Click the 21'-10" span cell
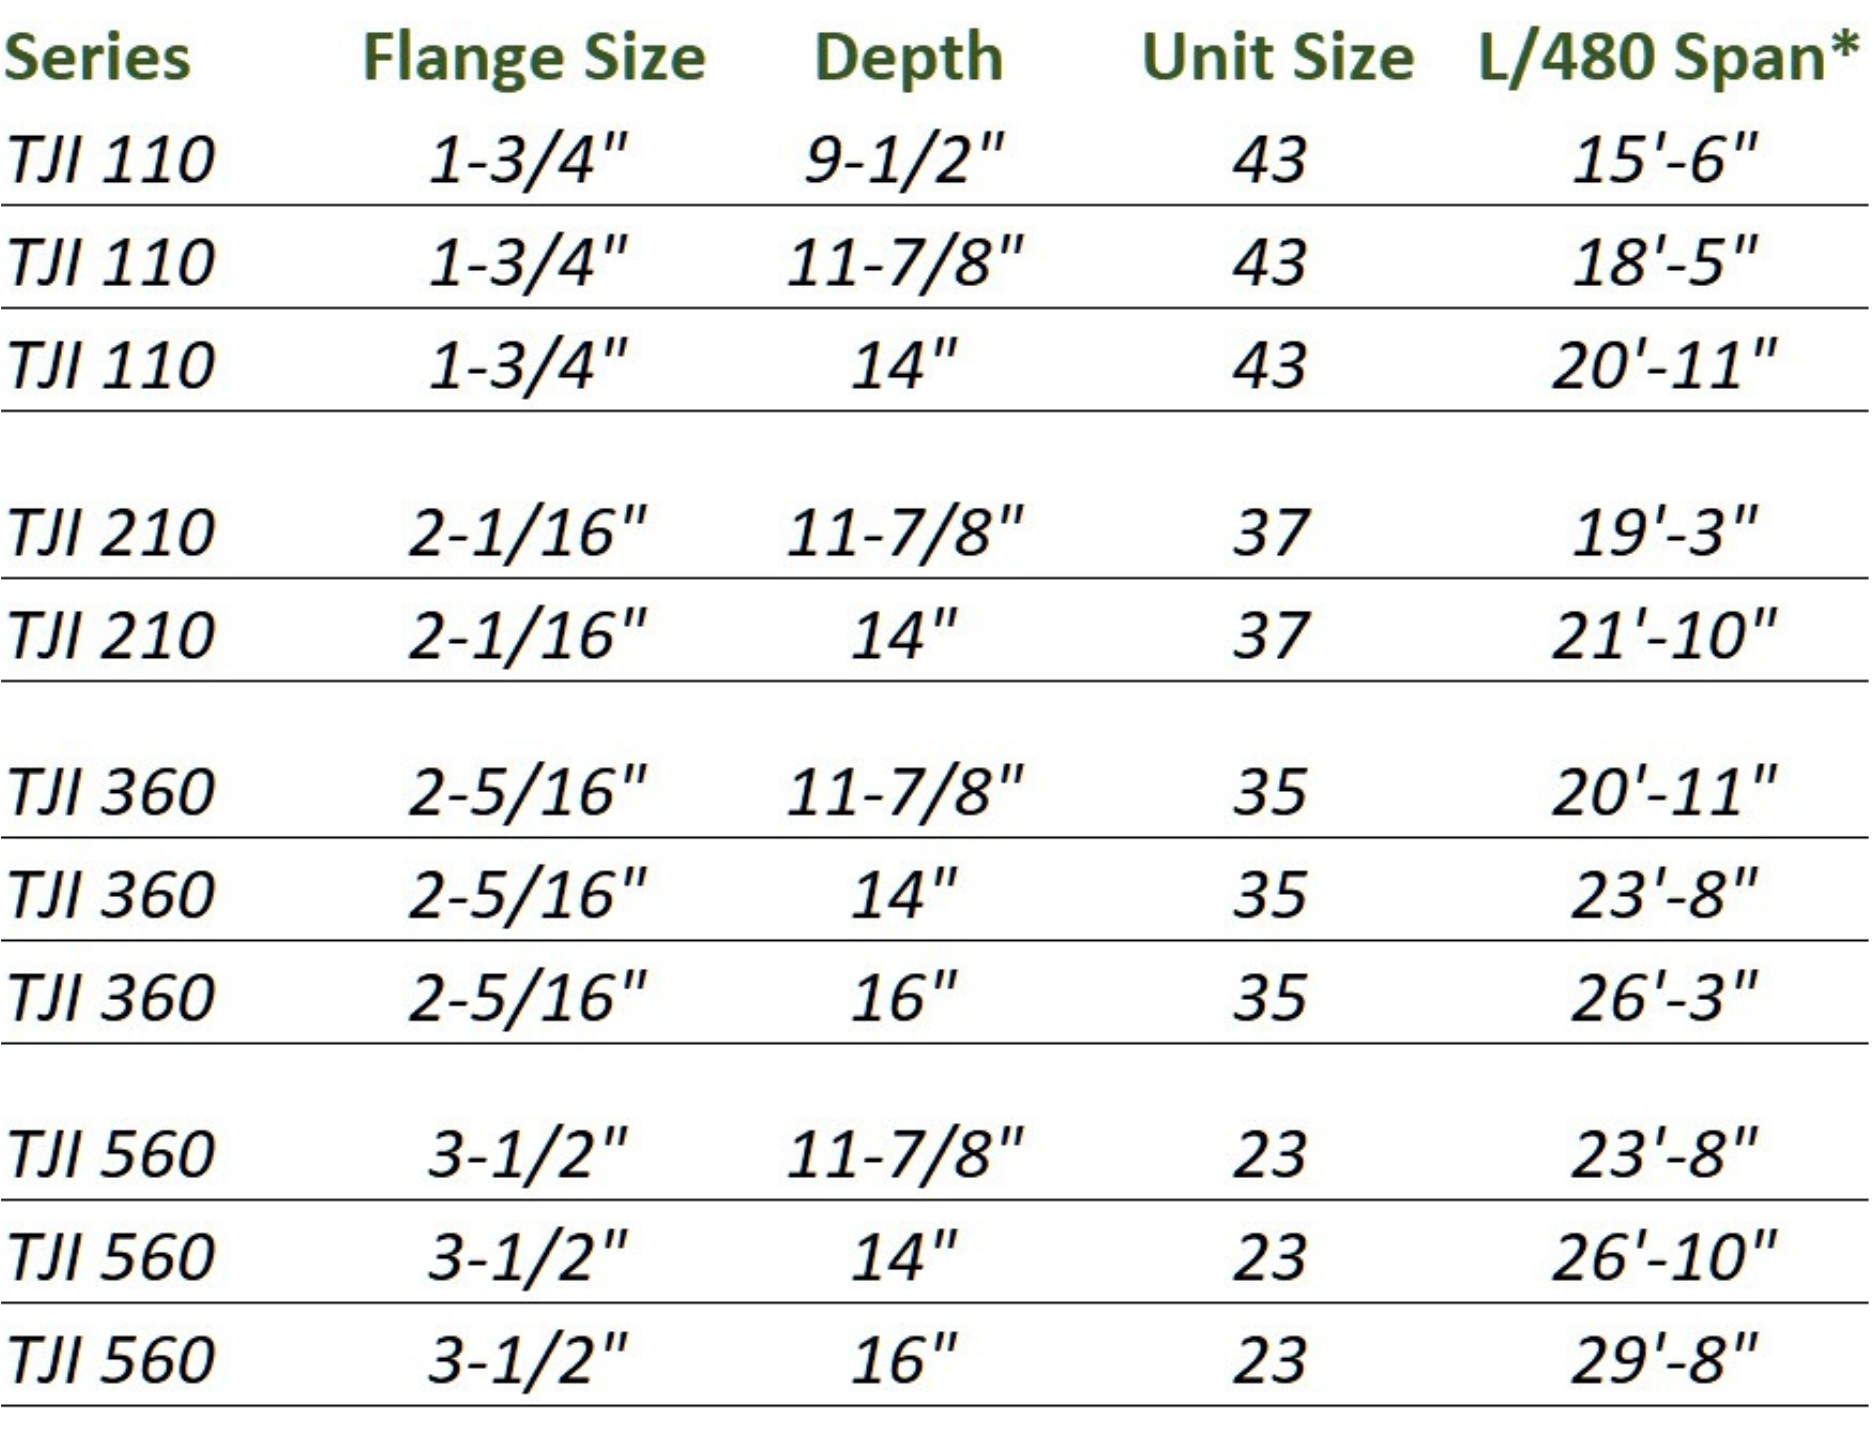Viewport: 1874px width, 1431px height. [1665, 634]
